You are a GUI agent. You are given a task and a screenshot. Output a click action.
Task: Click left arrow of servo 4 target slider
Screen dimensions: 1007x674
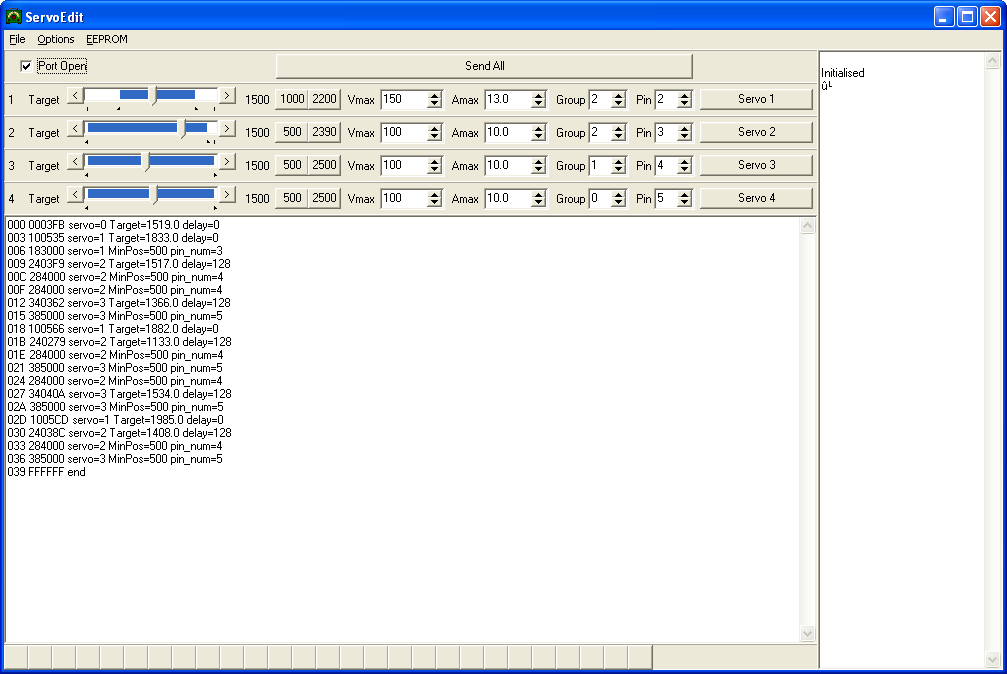[75, 194]
